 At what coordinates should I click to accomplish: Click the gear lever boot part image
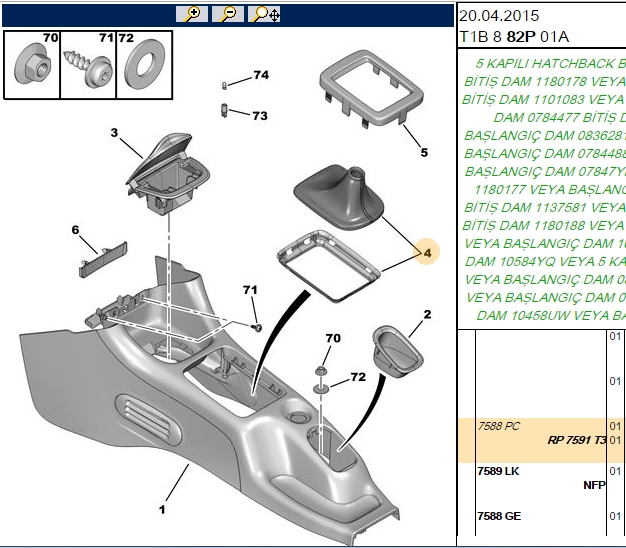tap(339, 198)
